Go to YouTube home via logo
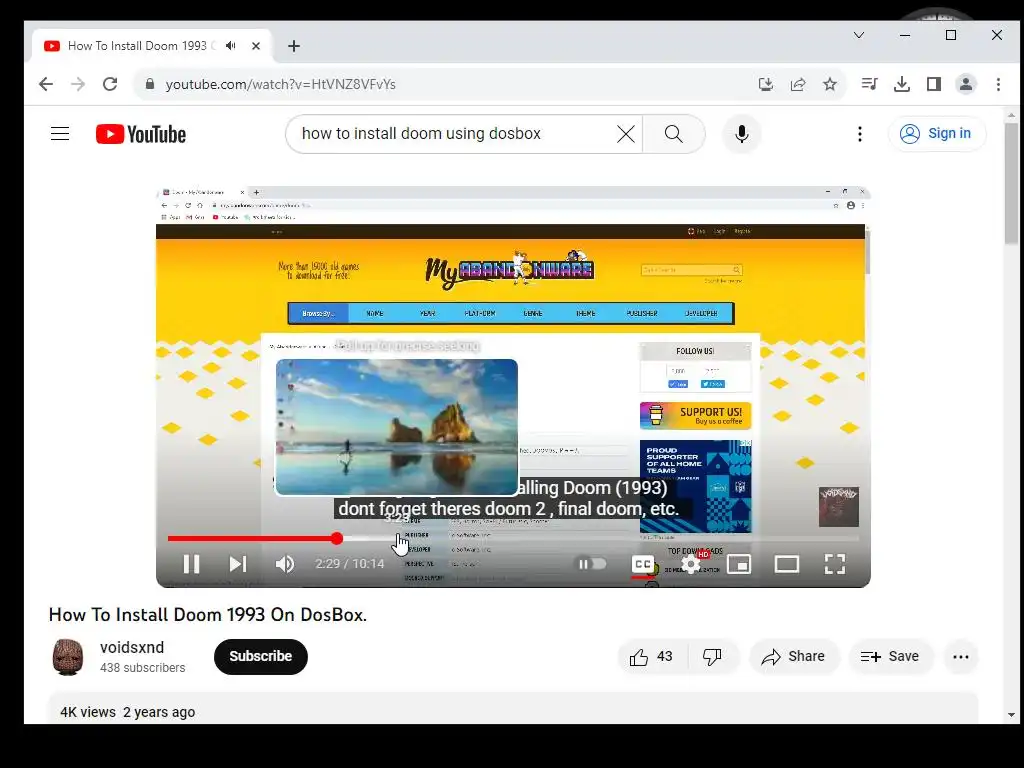Viewport: 1024px width, 768px height. [141, 134]
